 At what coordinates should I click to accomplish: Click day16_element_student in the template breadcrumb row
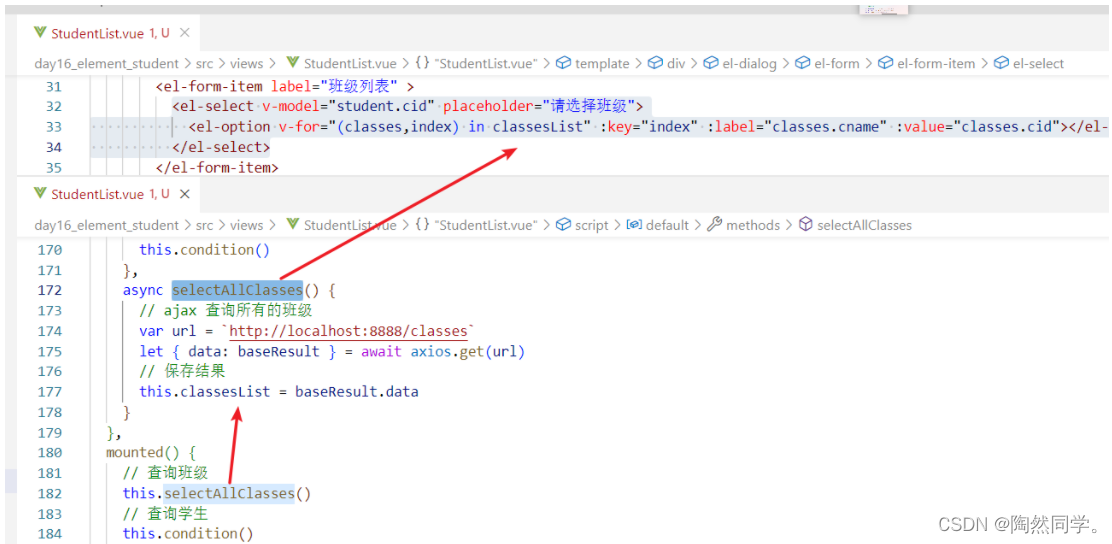(106, 63)
